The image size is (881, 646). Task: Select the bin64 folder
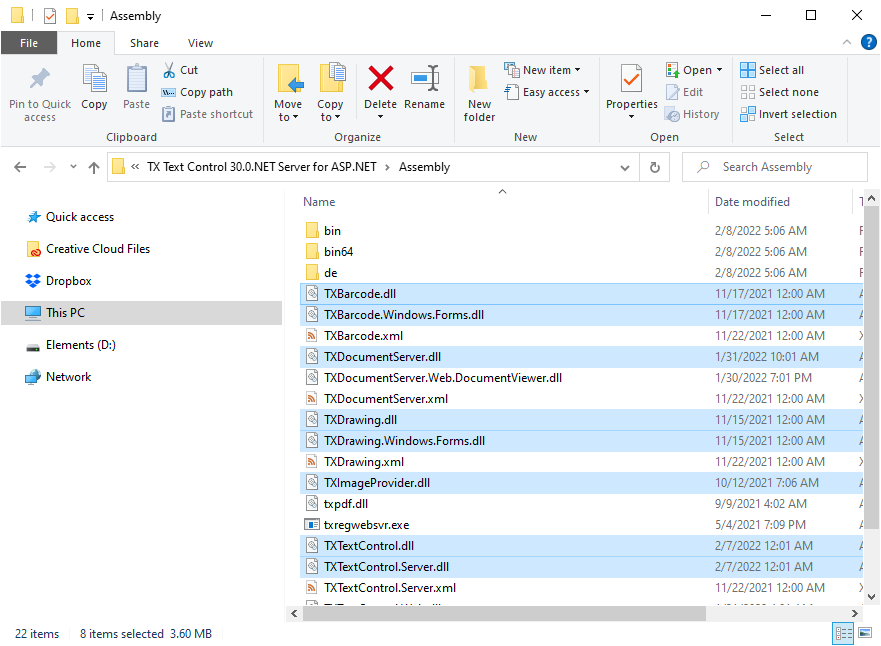pos(582,252)
